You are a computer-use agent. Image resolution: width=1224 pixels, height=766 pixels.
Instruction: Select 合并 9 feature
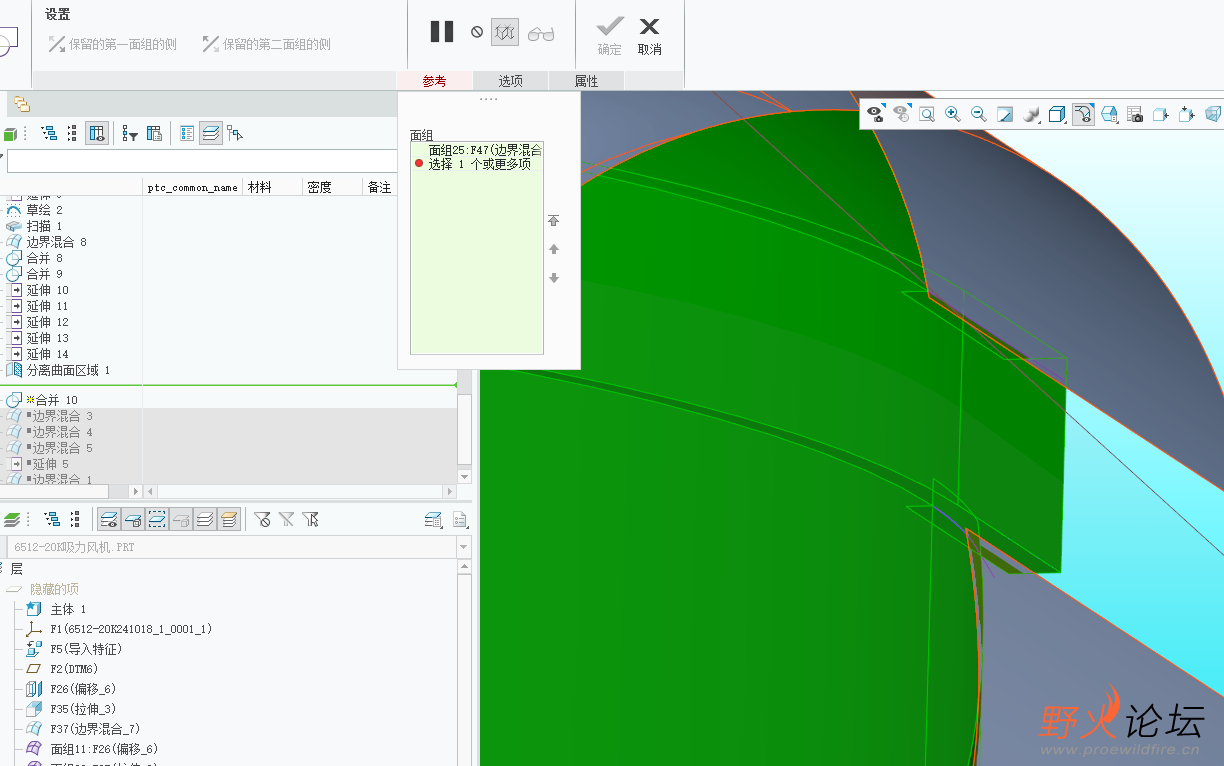point(44,274)
